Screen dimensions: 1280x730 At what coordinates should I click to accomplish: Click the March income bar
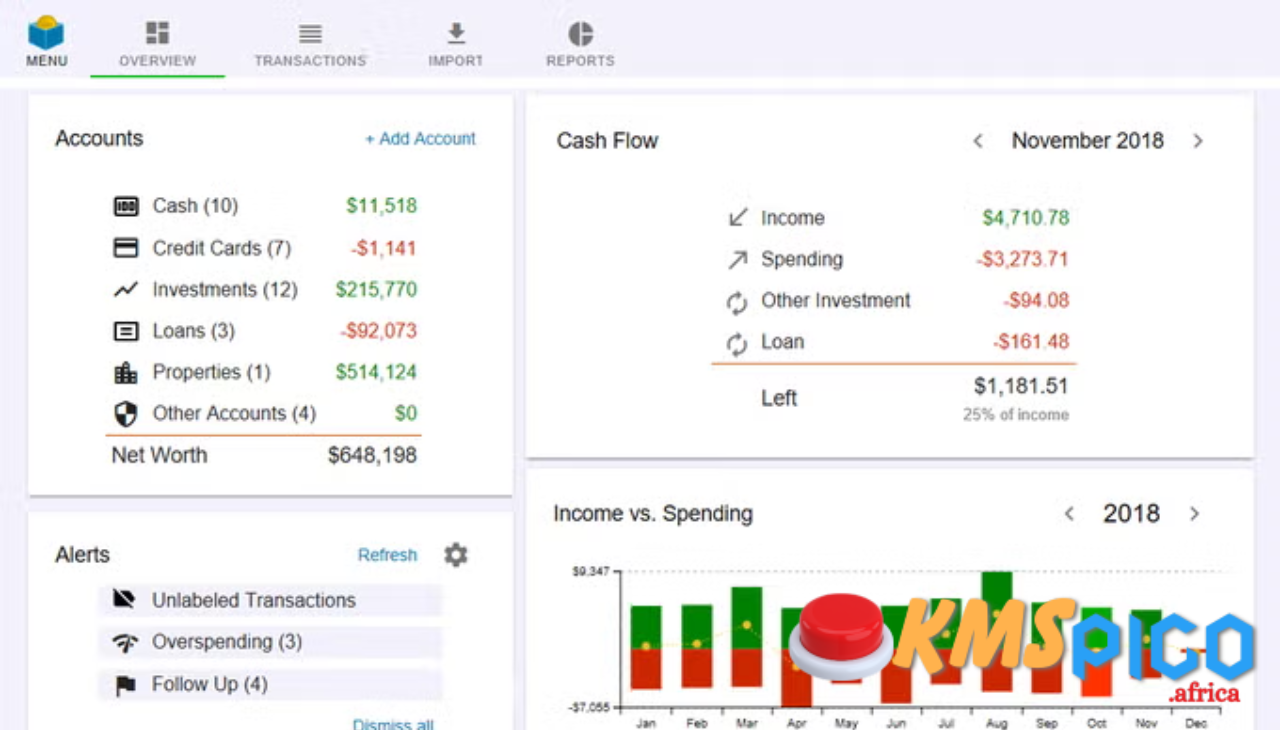click(747, 618)
